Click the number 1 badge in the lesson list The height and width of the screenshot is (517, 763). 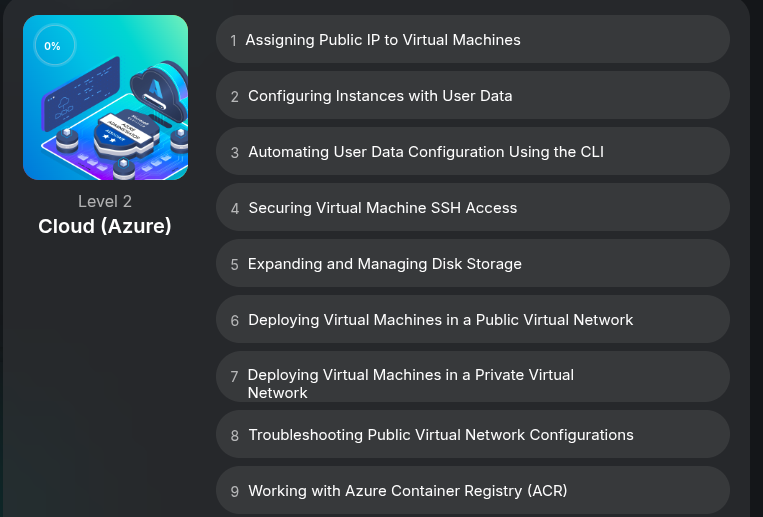(x=233, y=41)
